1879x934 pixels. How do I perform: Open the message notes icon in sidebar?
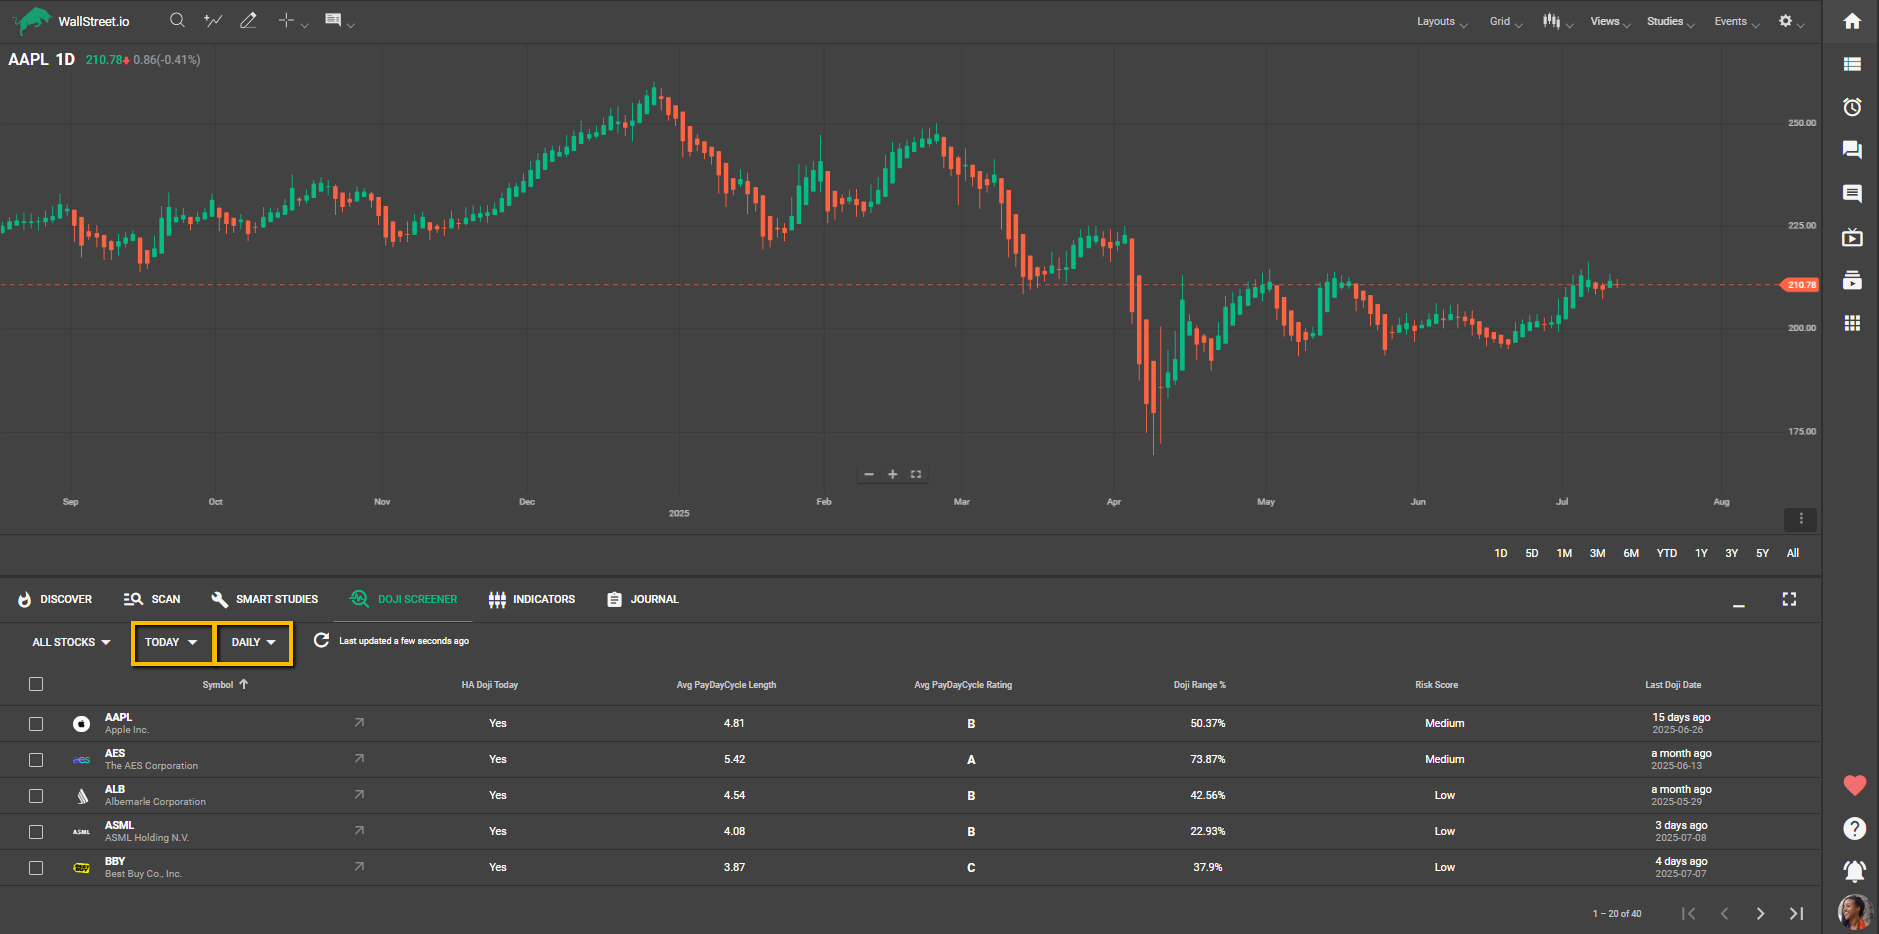pyautogui.click(x=1852, y=193)
